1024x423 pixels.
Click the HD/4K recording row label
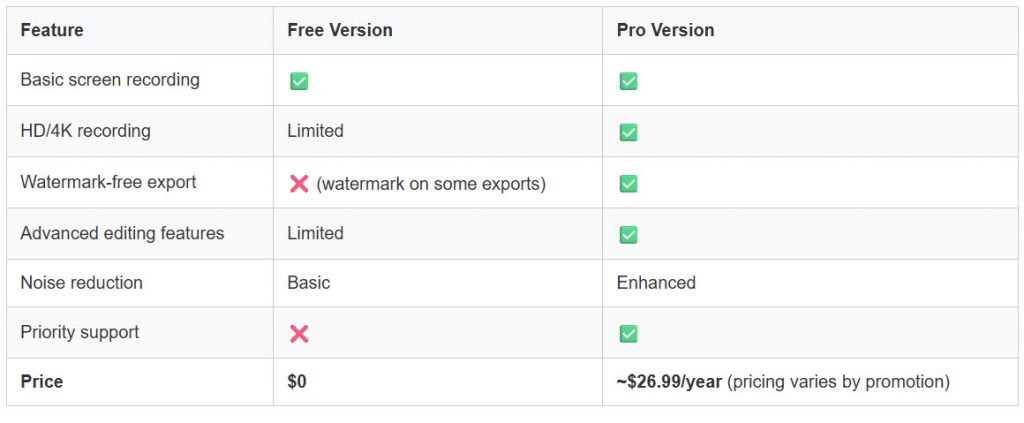click(86, 131)
